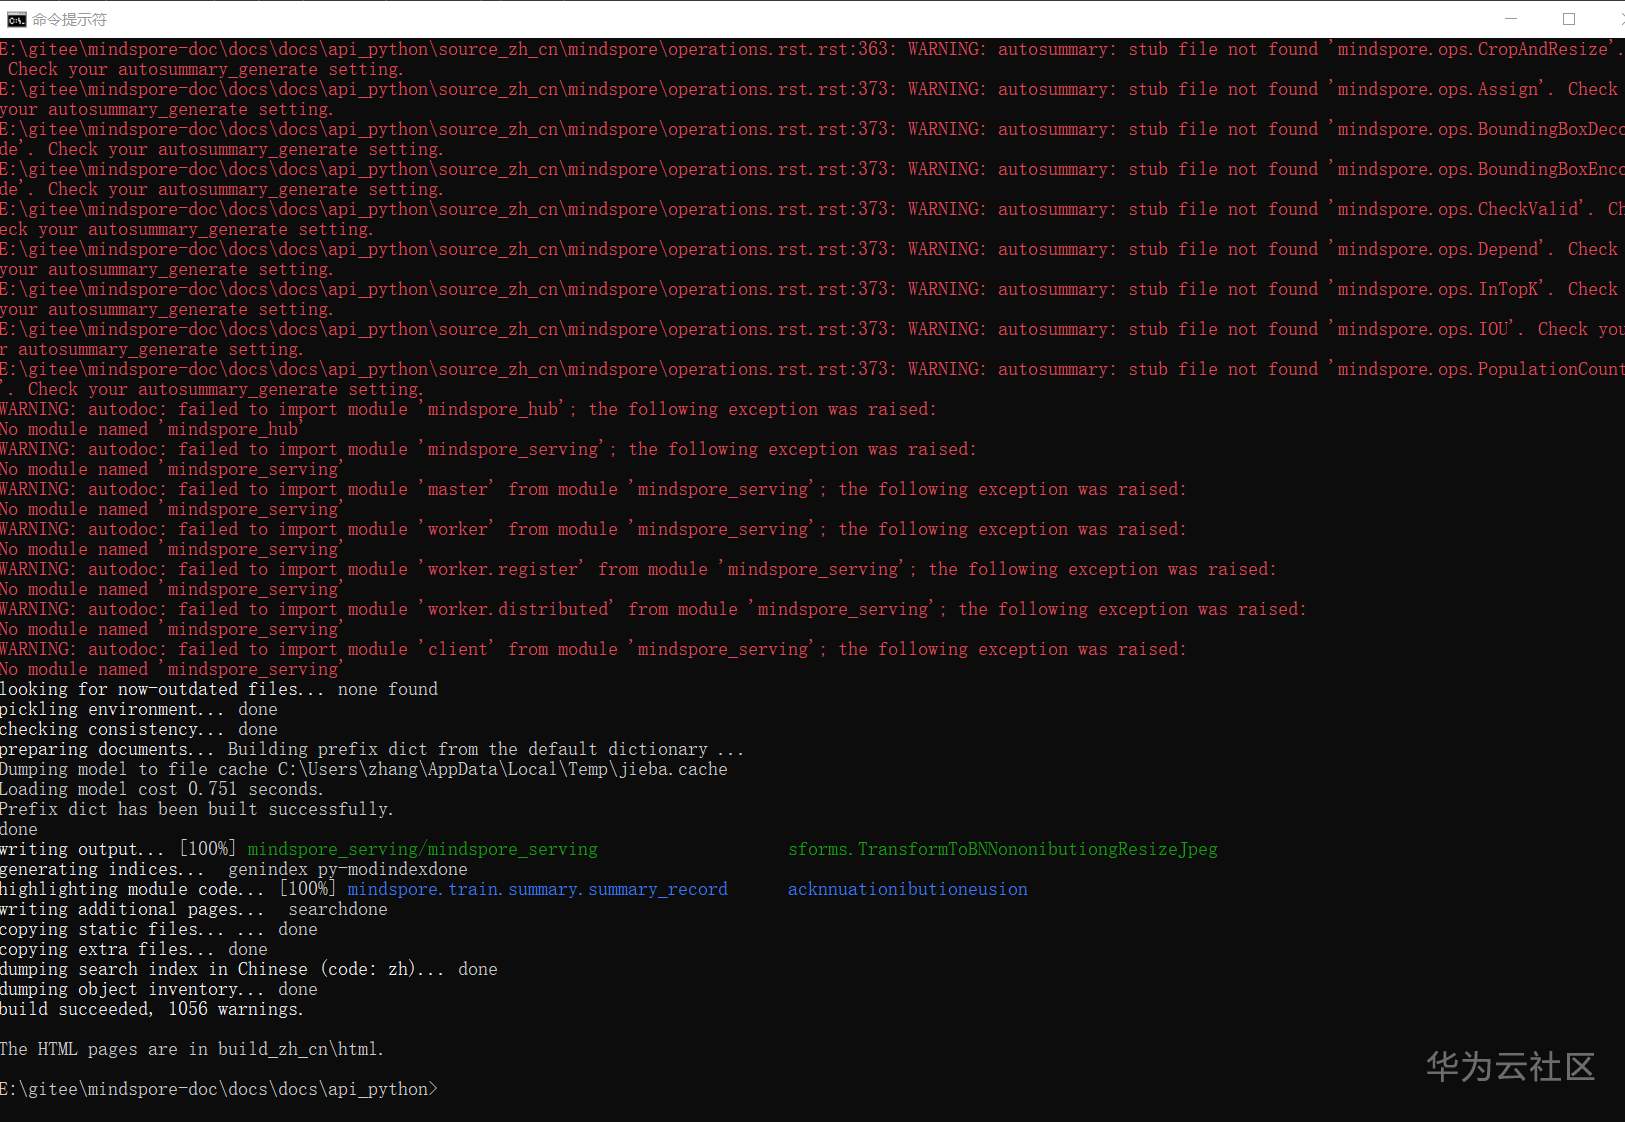The image size is (1625, 1122).
Task: Click green text 'sforms.TransformToBNNononibutiongResizeJpeg'
Action: (1003, 849)
